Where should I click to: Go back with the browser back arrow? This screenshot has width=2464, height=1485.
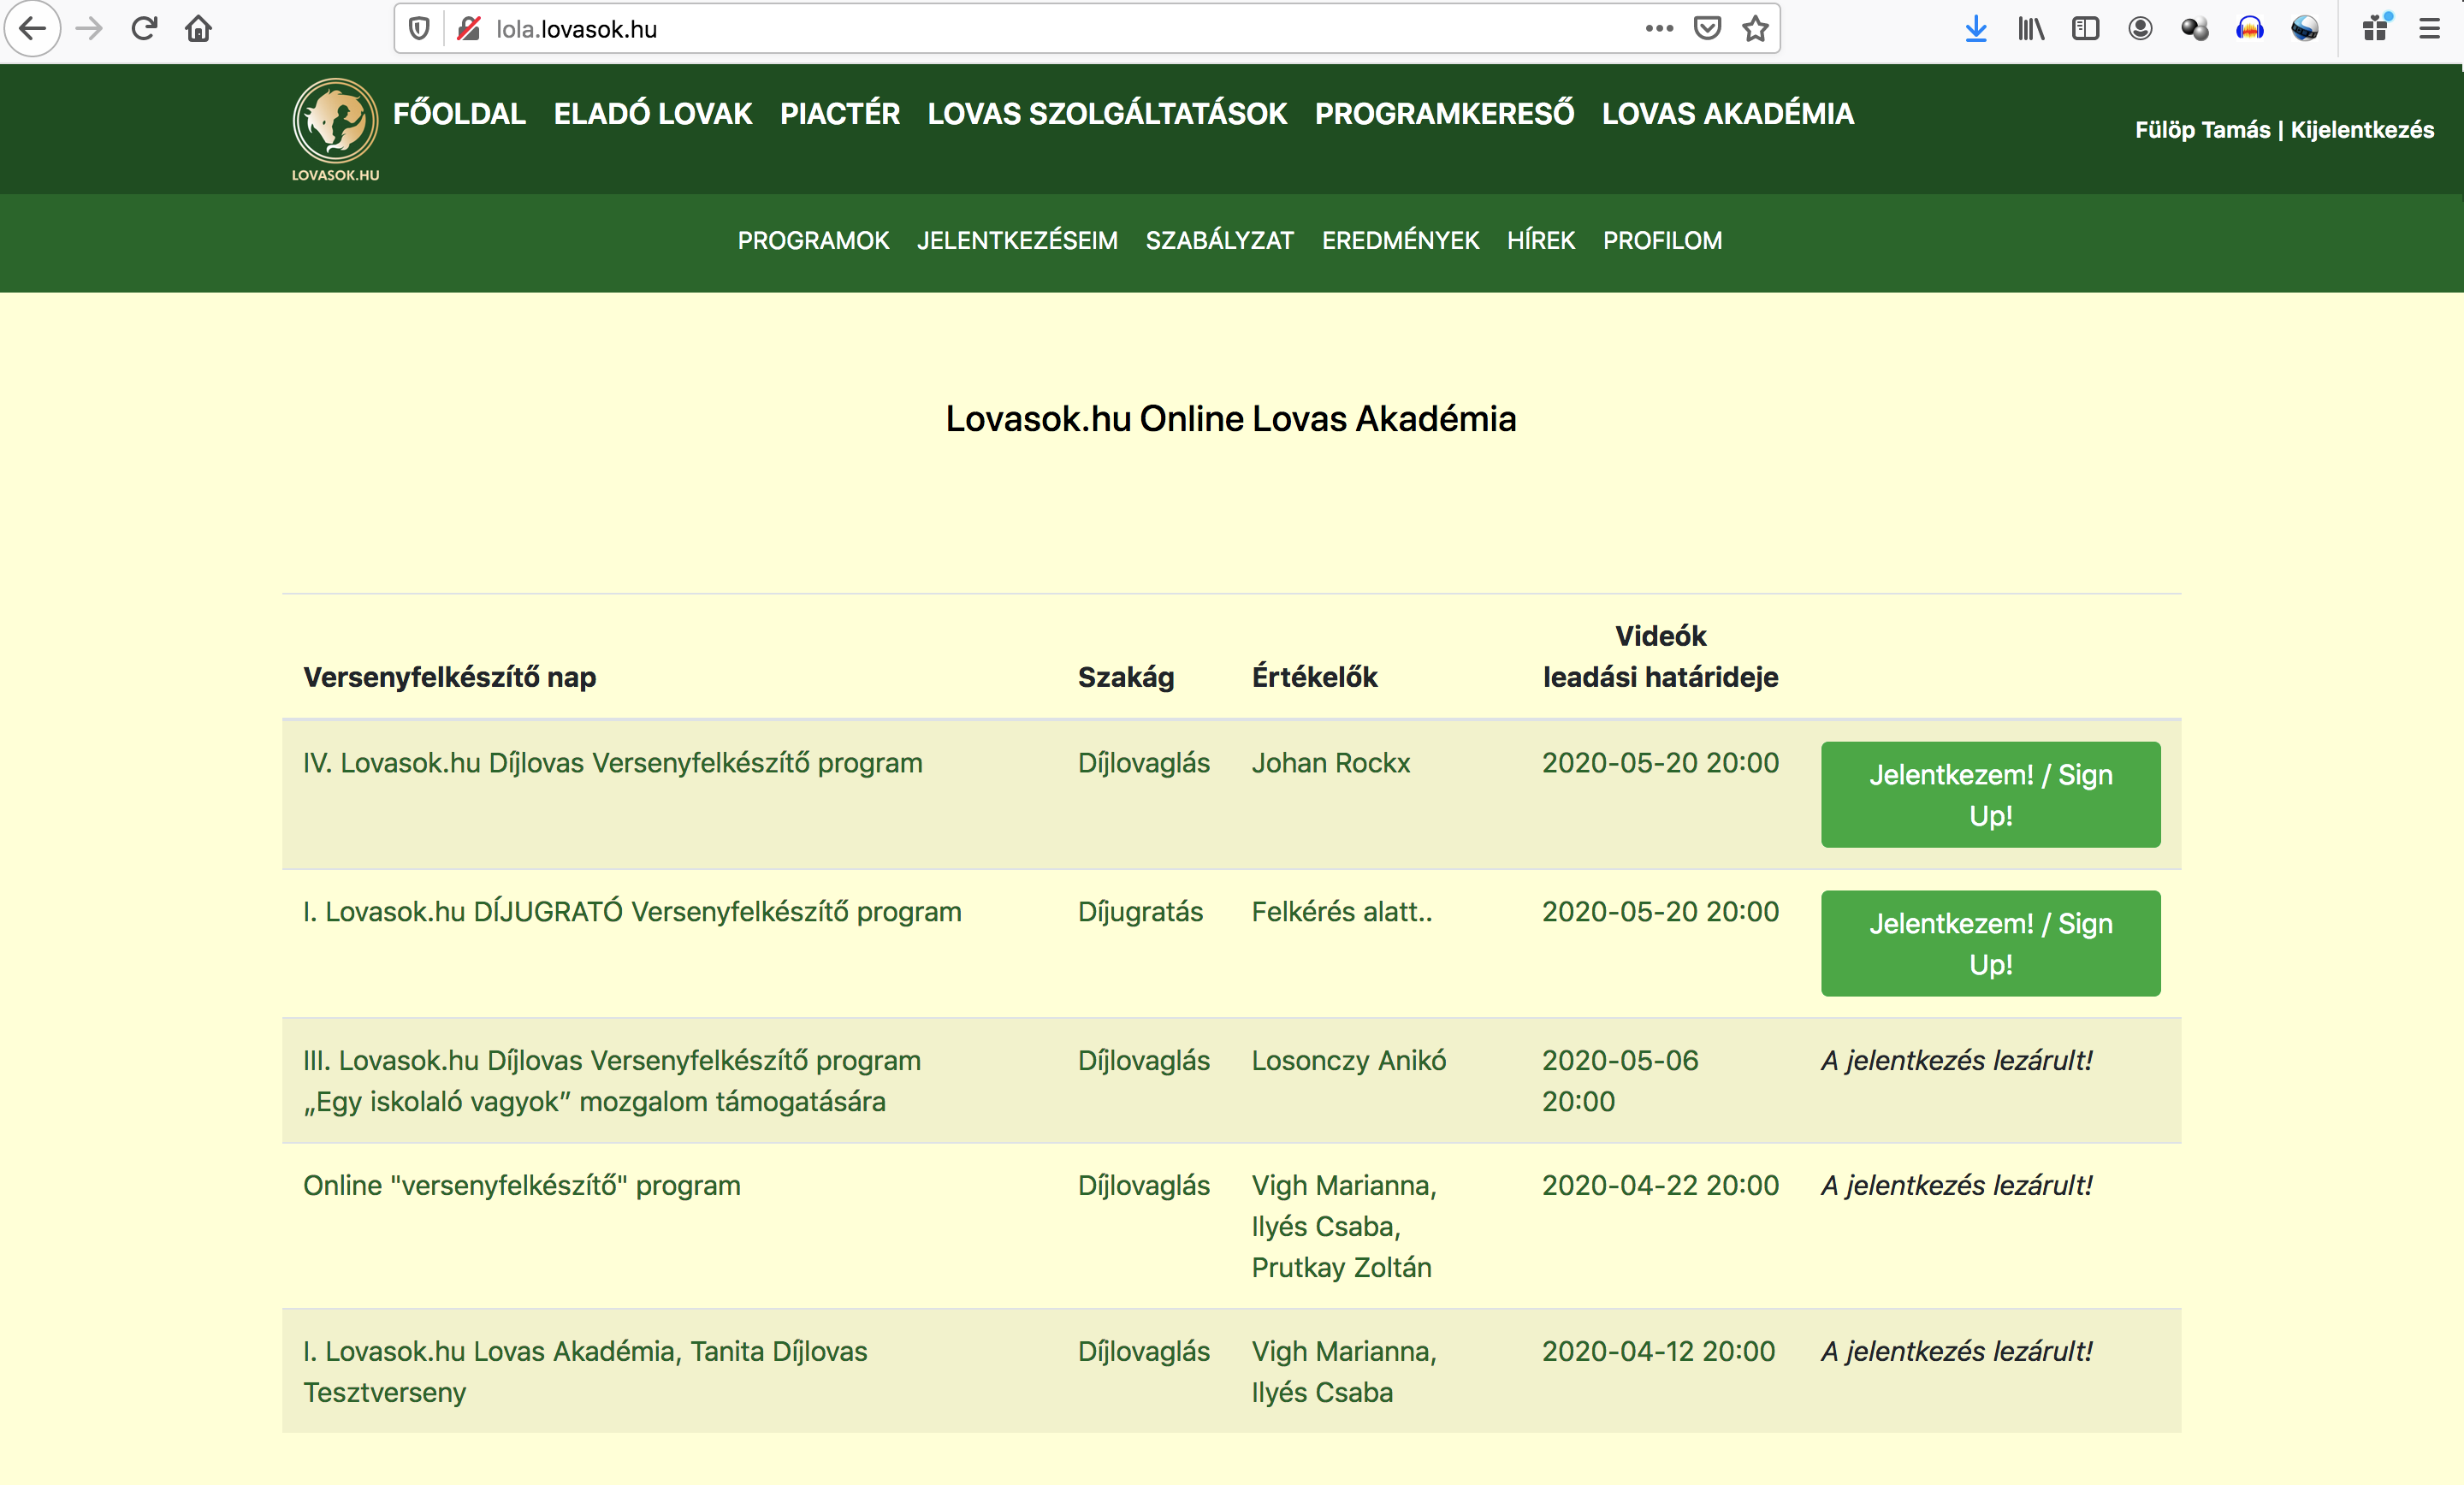pyautogui.click(x=33, y=29)
